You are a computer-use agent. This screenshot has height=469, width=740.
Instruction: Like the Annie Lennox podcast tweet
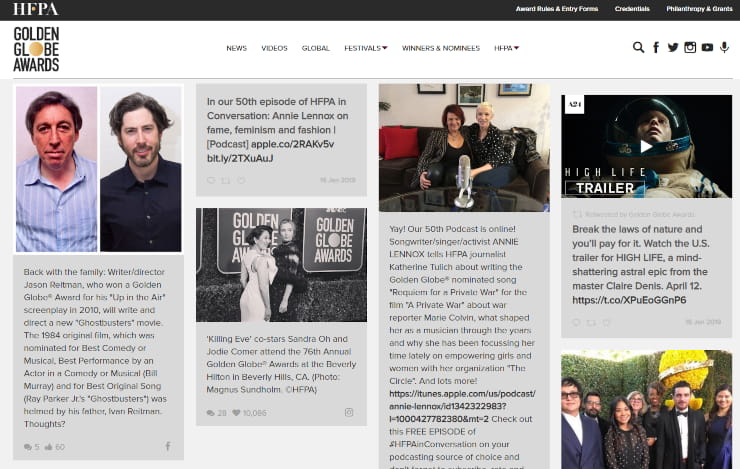pyautogui.click(x=241, y=180)
